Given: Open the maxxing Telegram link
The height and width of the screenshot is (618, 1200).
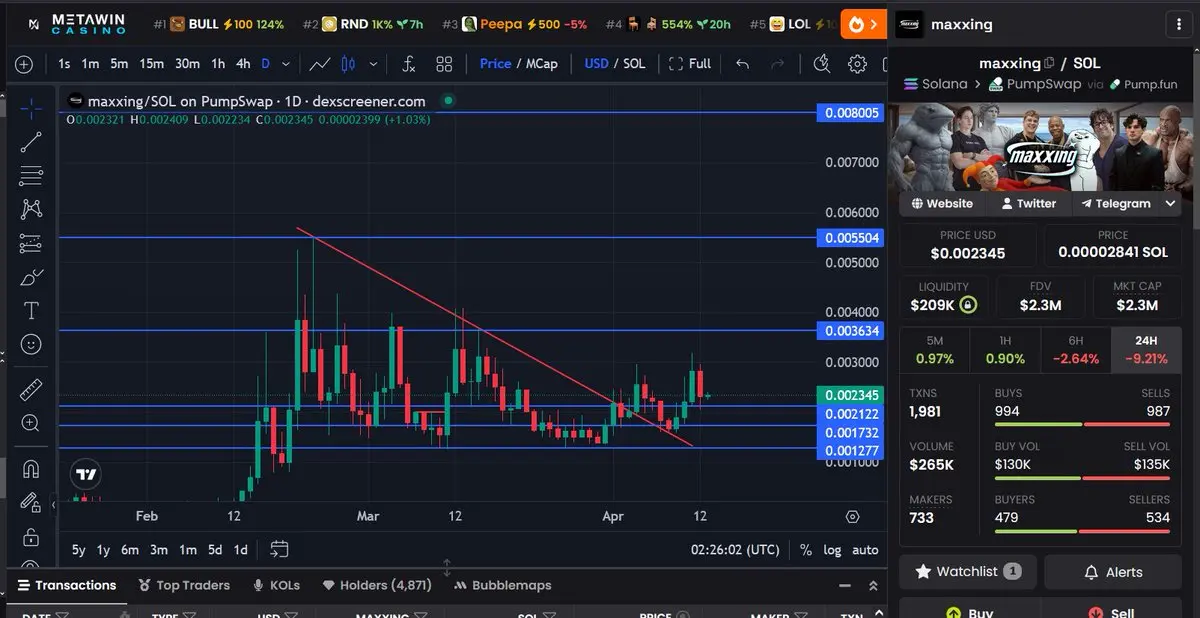Looking at the screenshot, I should pyautogui.click(x=1115, y=203).
